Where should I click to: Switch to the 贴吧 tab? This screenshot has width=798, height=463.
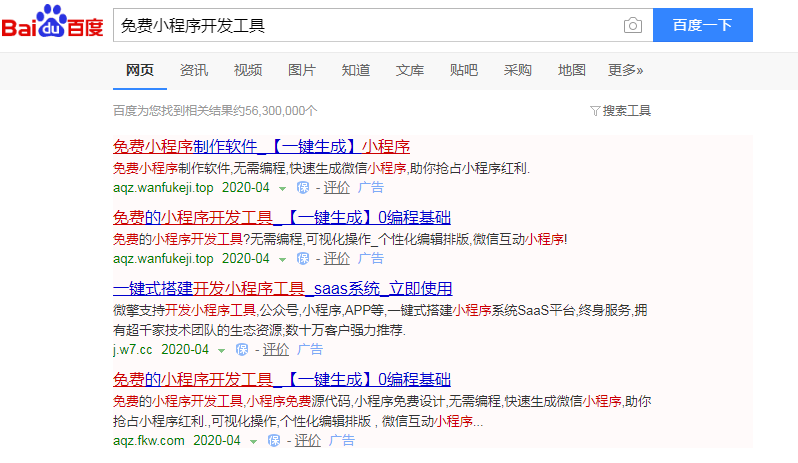coord(464,70)
